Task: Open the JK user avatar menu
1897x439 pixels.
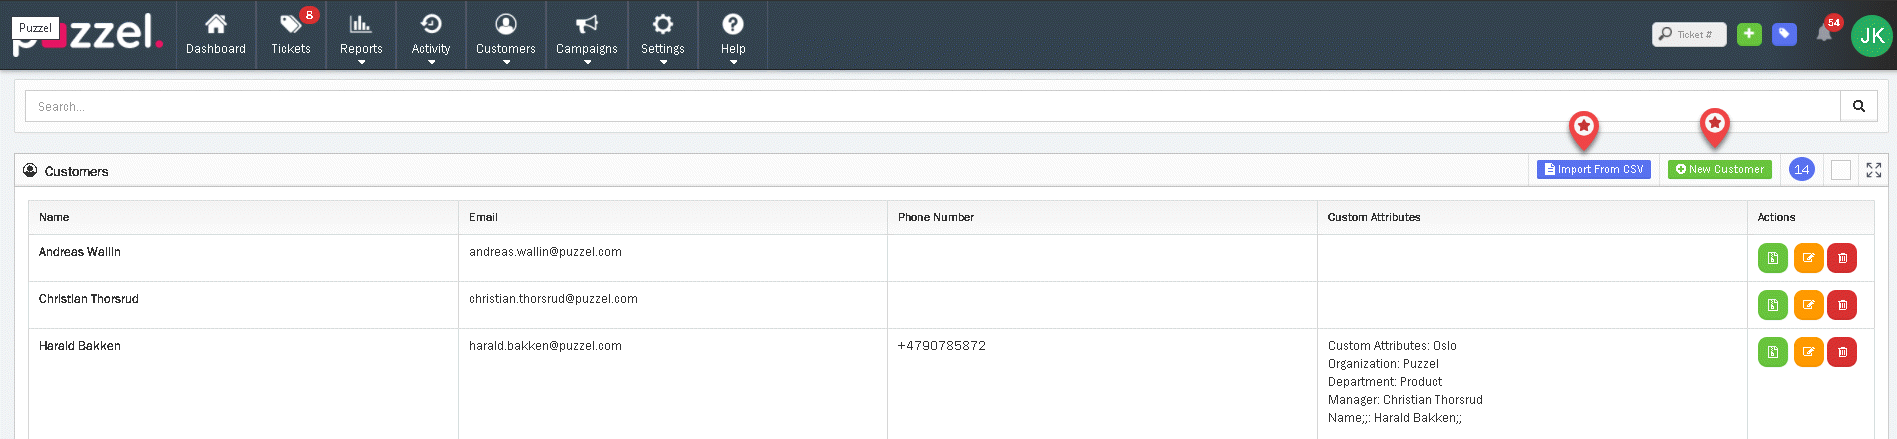Action: (1871, 36)
